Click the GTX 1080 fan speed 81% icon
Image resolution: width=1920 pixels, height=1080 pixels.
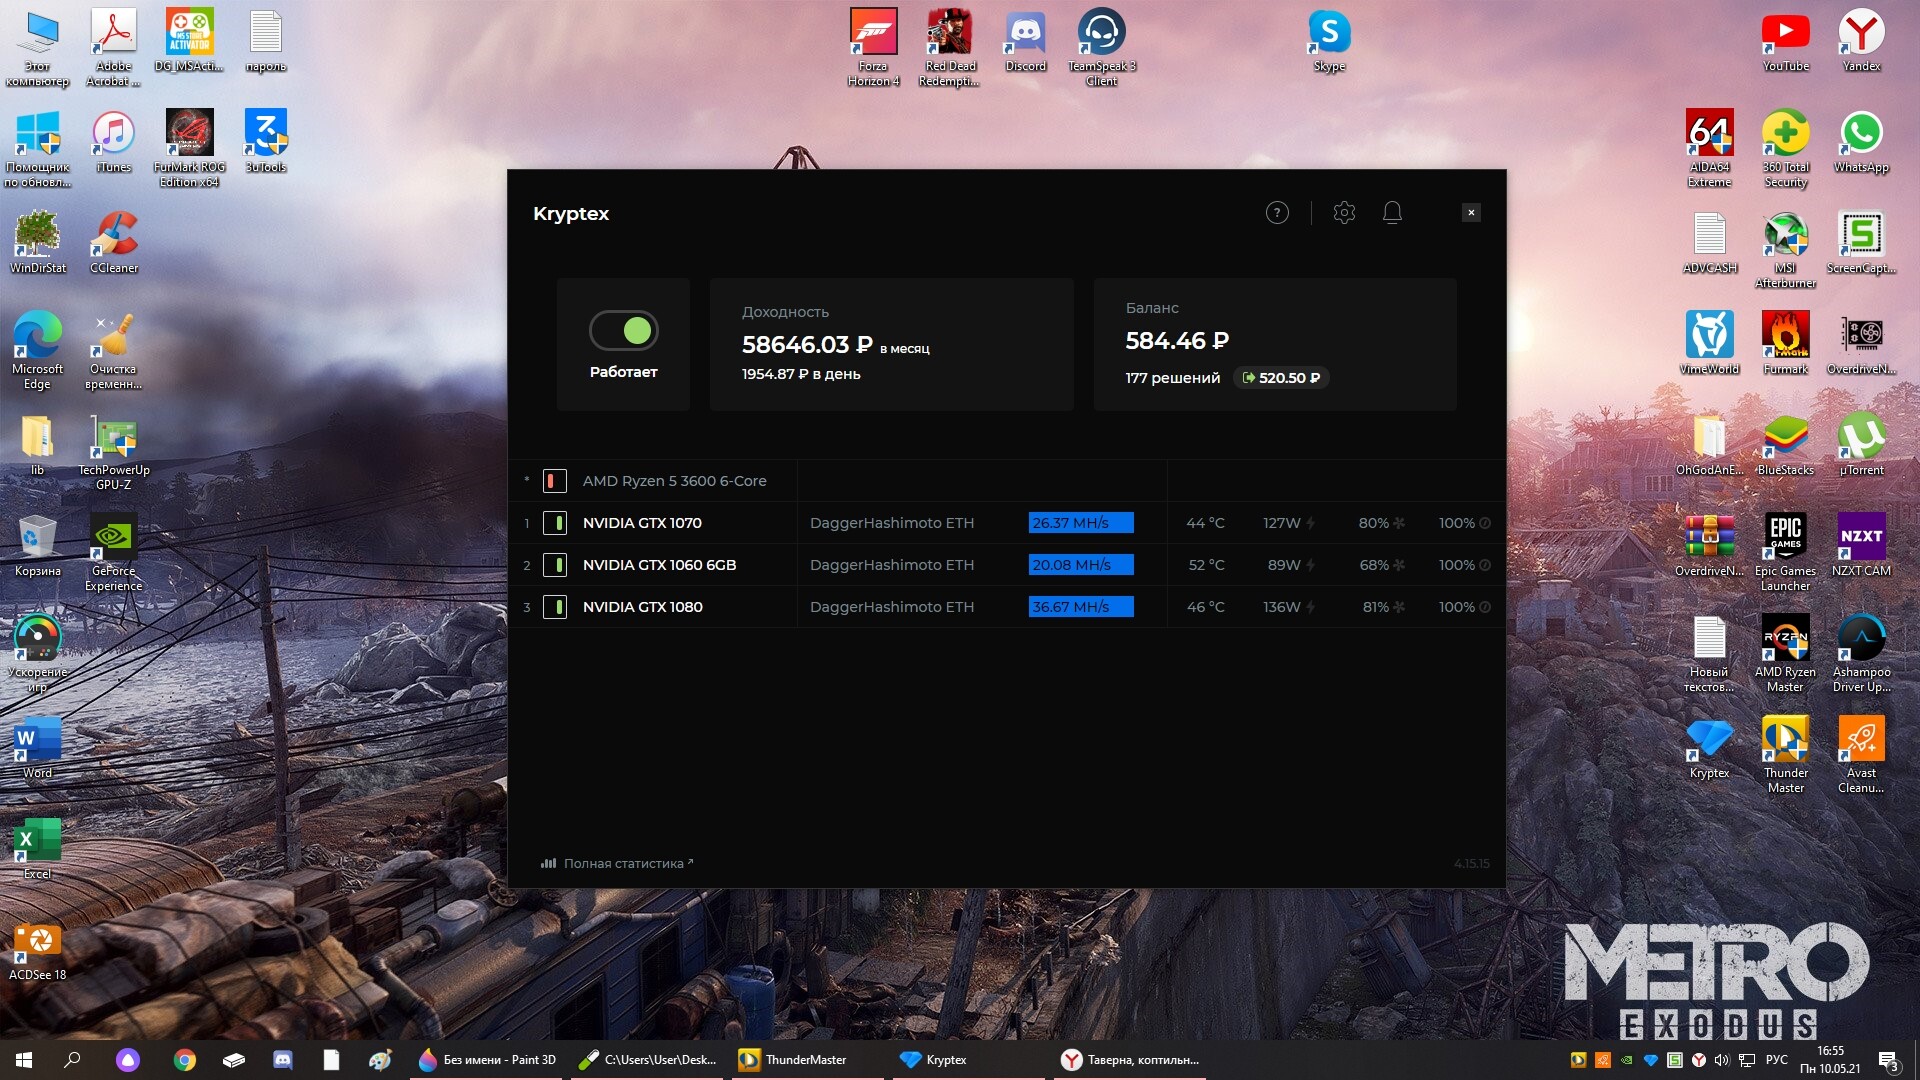click(x=1399, y=607)
